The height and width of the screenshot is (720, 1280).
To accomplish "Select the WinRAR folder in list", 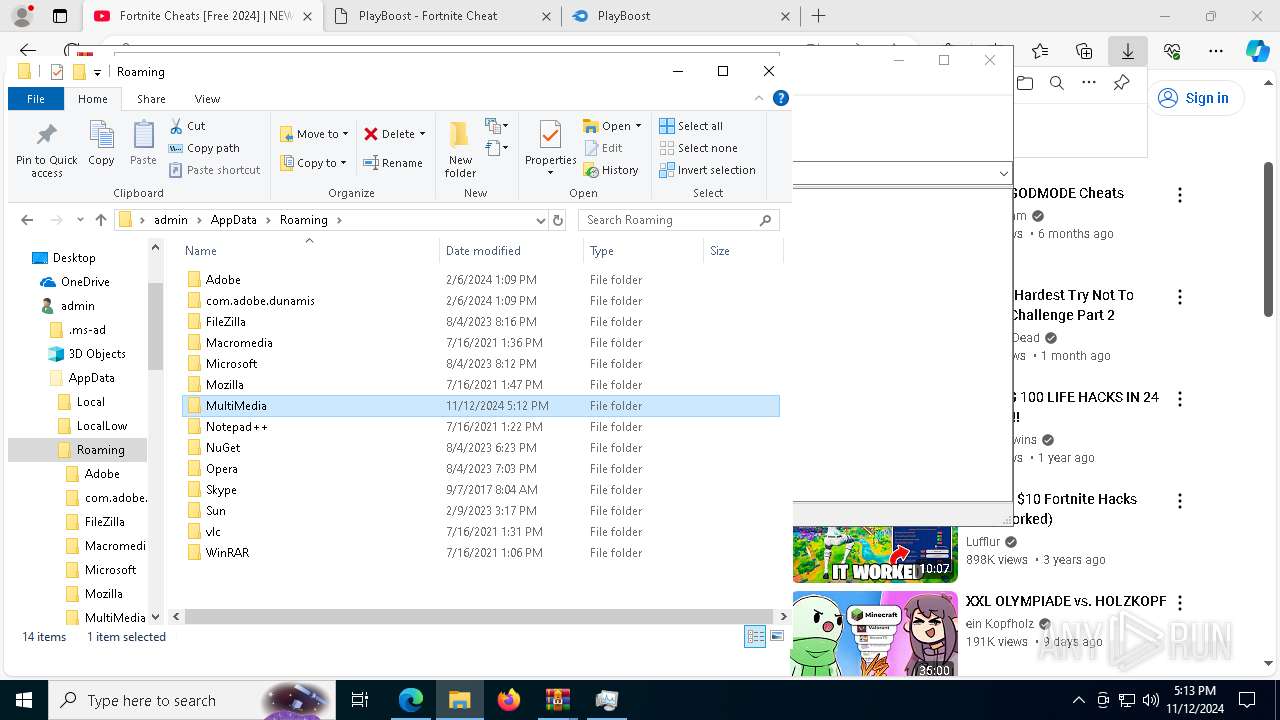I will [227, 553].
